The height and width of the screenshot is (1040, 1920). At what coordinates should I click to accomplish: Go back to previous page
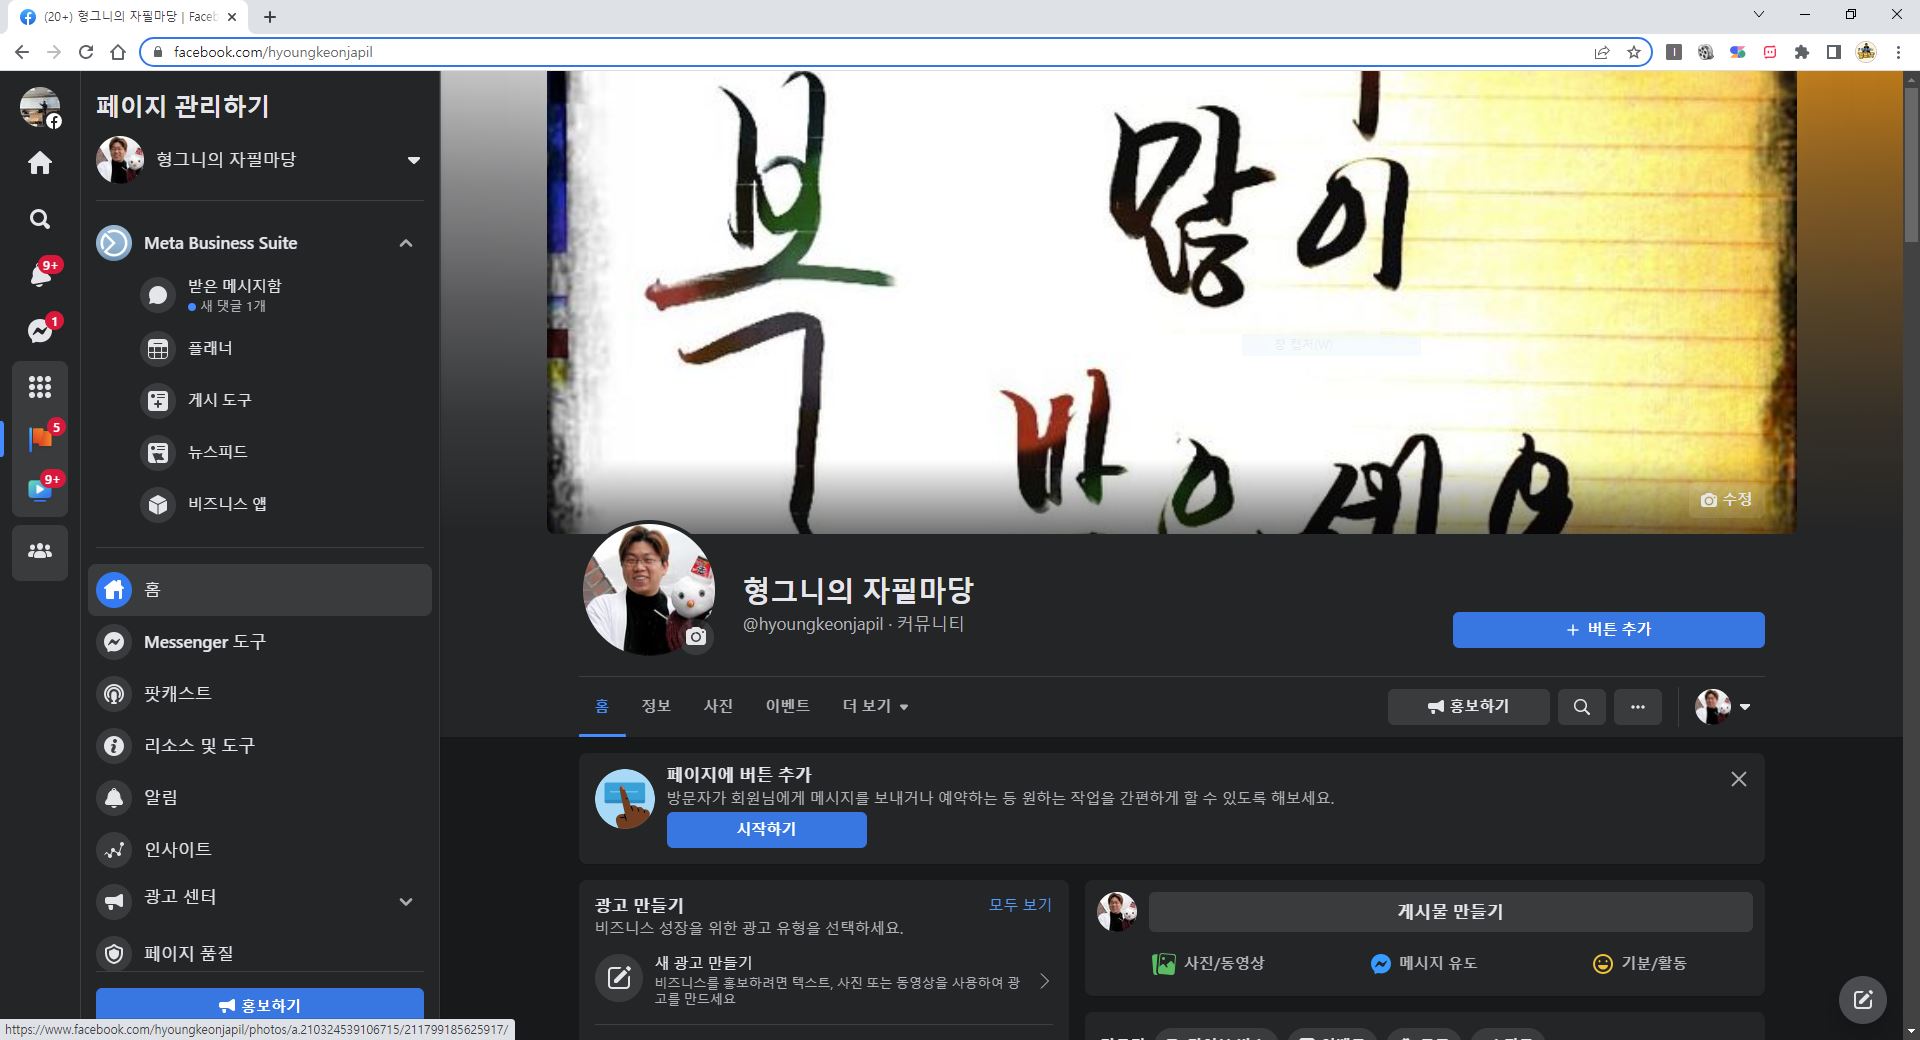point(22,52)
